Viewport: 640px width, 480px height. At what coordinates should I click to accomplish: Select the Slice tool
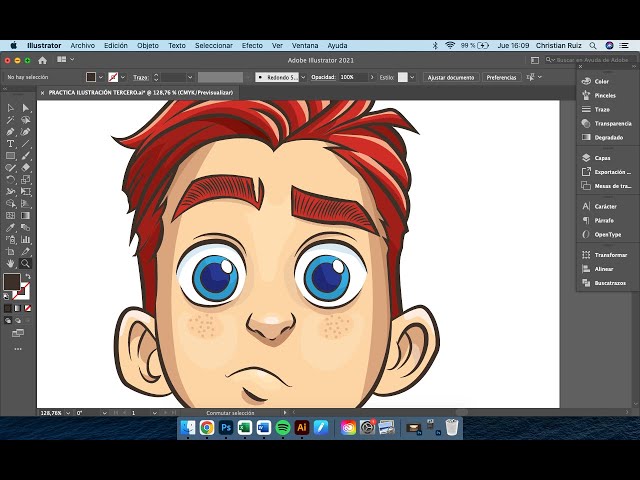(26, 251)
